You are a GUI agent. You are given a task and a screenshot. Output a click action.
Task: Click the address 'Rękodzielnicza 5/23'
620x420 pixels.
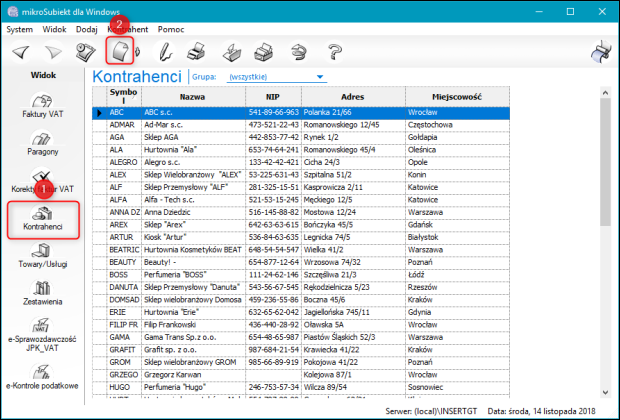point(353,288)
